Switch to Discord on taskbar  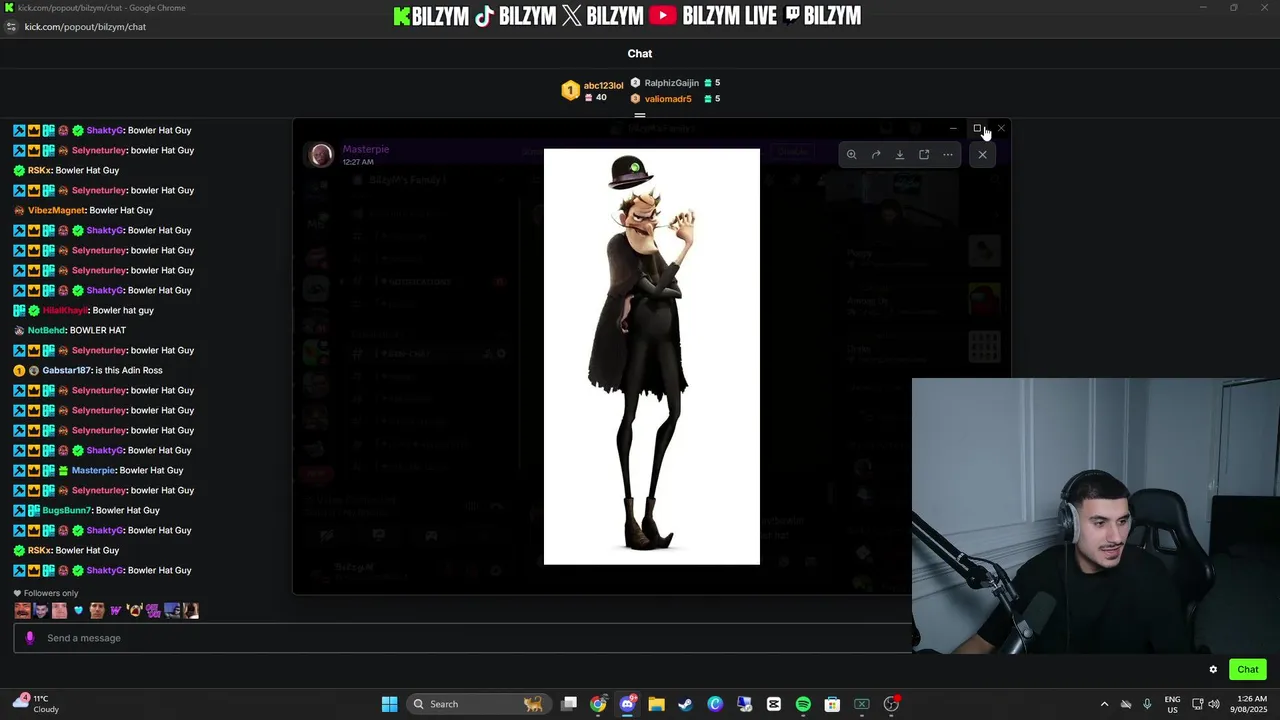point(627,704)
